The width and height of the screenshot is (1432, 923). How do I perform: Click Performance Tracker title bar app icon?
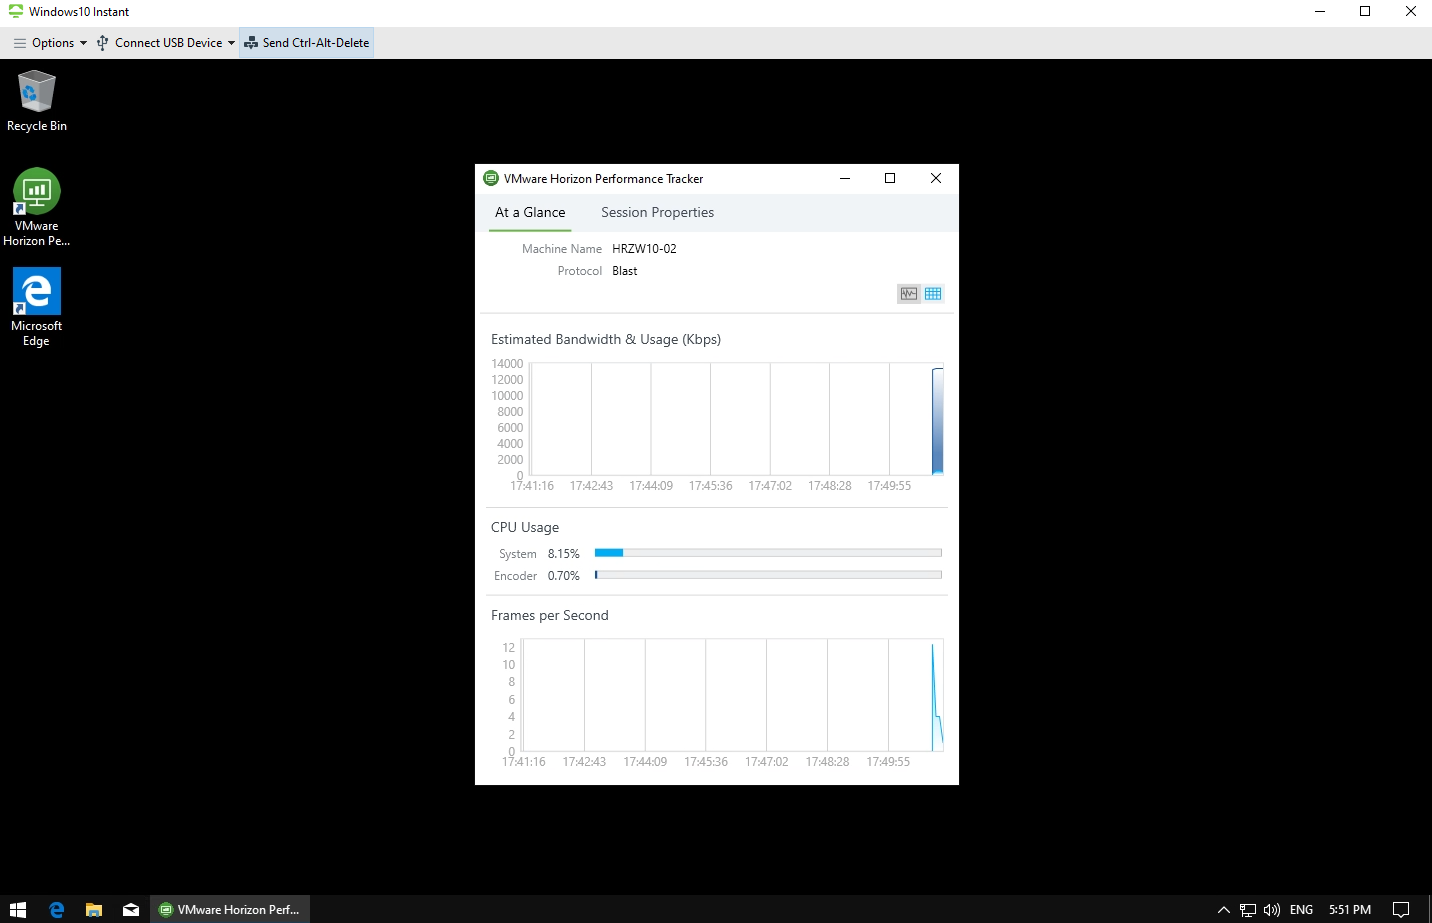pyautogui.click(x=491, y=178)
